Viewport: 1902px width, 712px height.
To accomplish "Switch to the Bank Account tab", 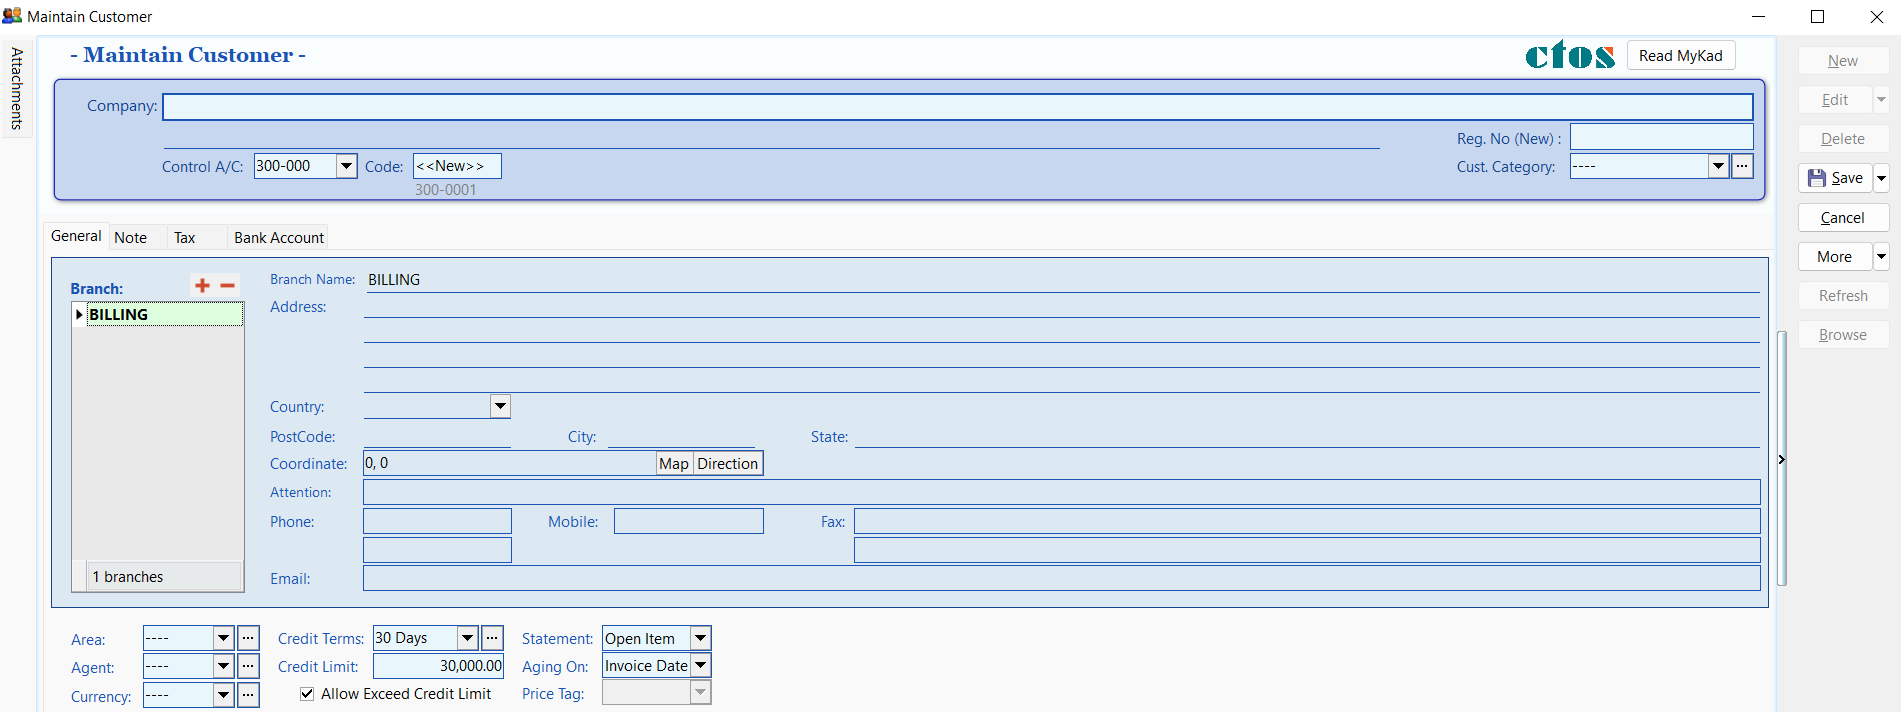I will (x=279, y=238).
